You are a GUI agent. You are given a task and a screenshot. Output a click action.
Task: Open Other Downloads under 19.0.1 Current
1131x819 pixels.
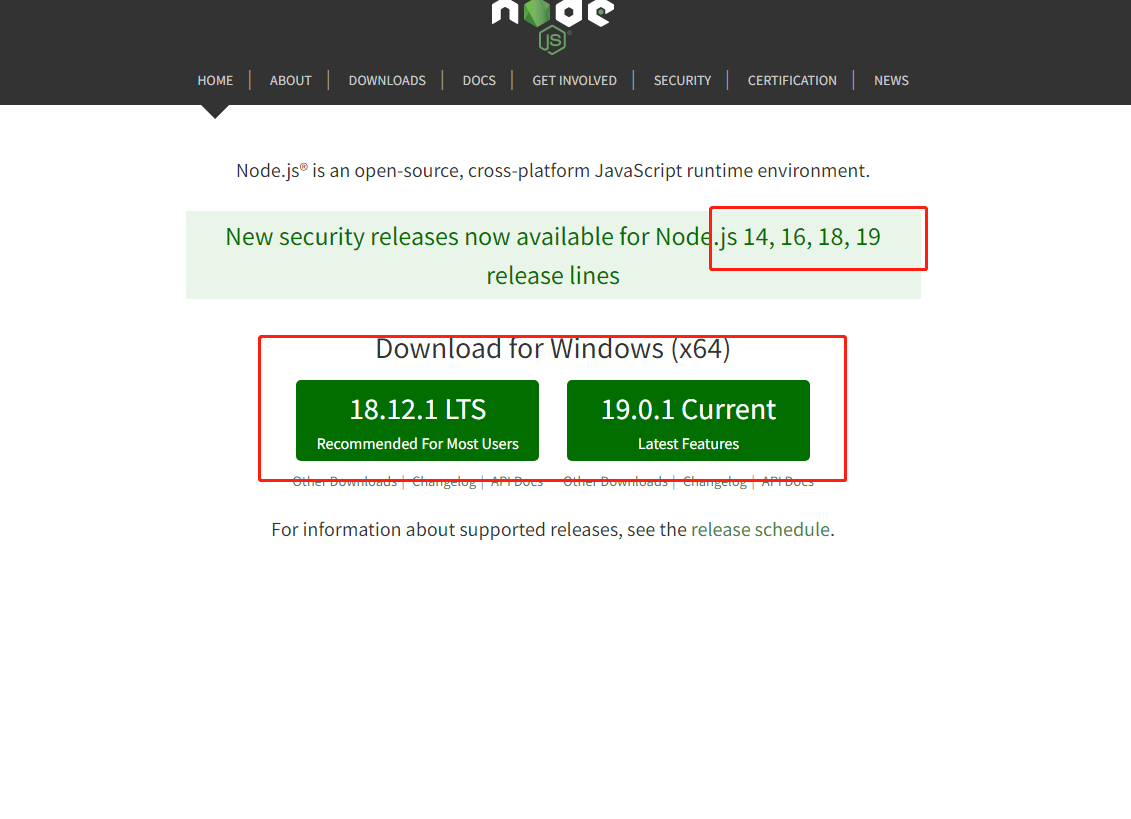[x=615, y=481]
